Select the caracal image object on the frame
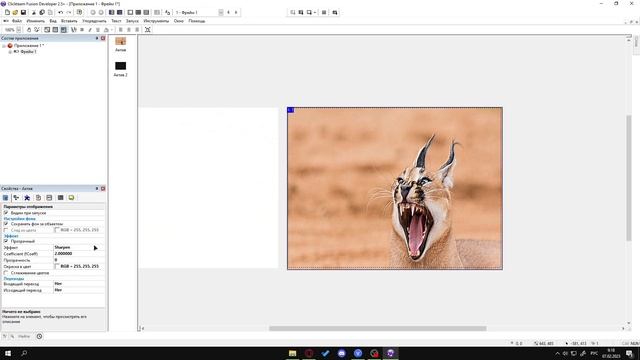640x360 pixels. 395,188
